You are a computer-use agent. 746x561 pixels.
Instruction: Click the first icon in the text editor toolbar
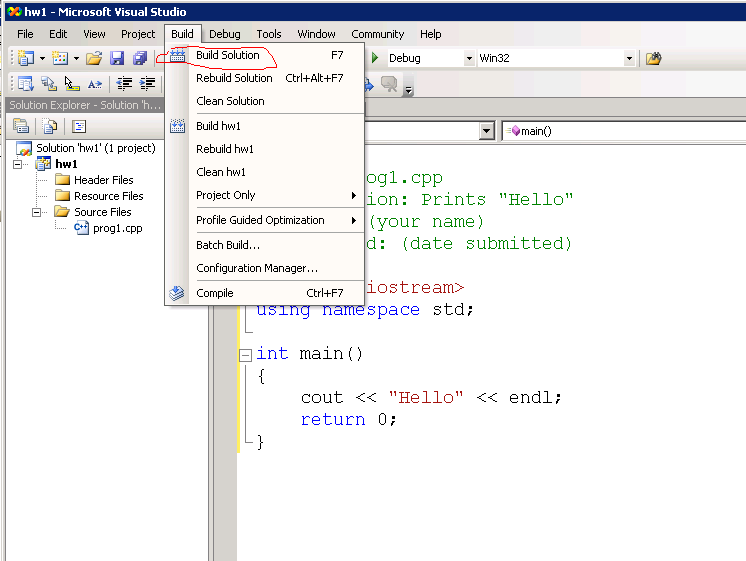pyautogui.click(x=25, y=84)
